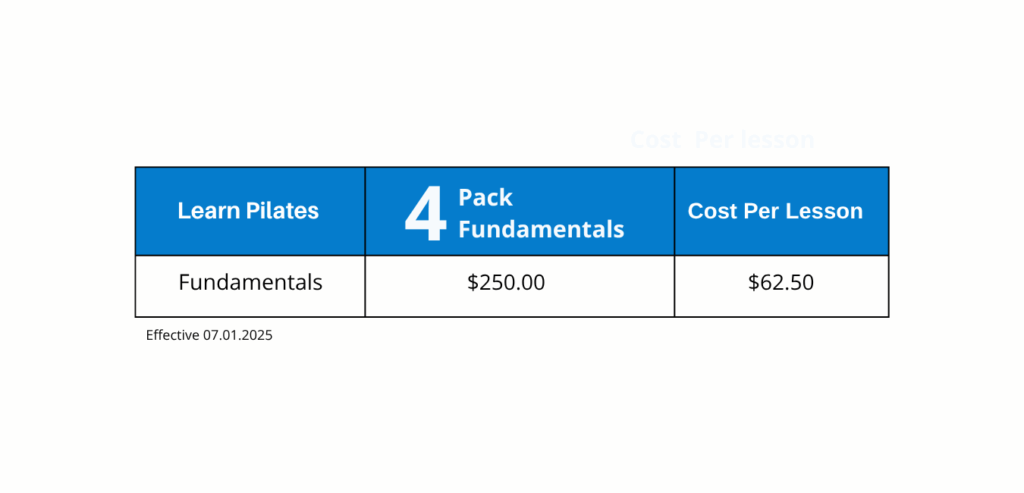Click the date 07.01.2025 below the table
1024x493 pixels.
[x=238, y=336]
